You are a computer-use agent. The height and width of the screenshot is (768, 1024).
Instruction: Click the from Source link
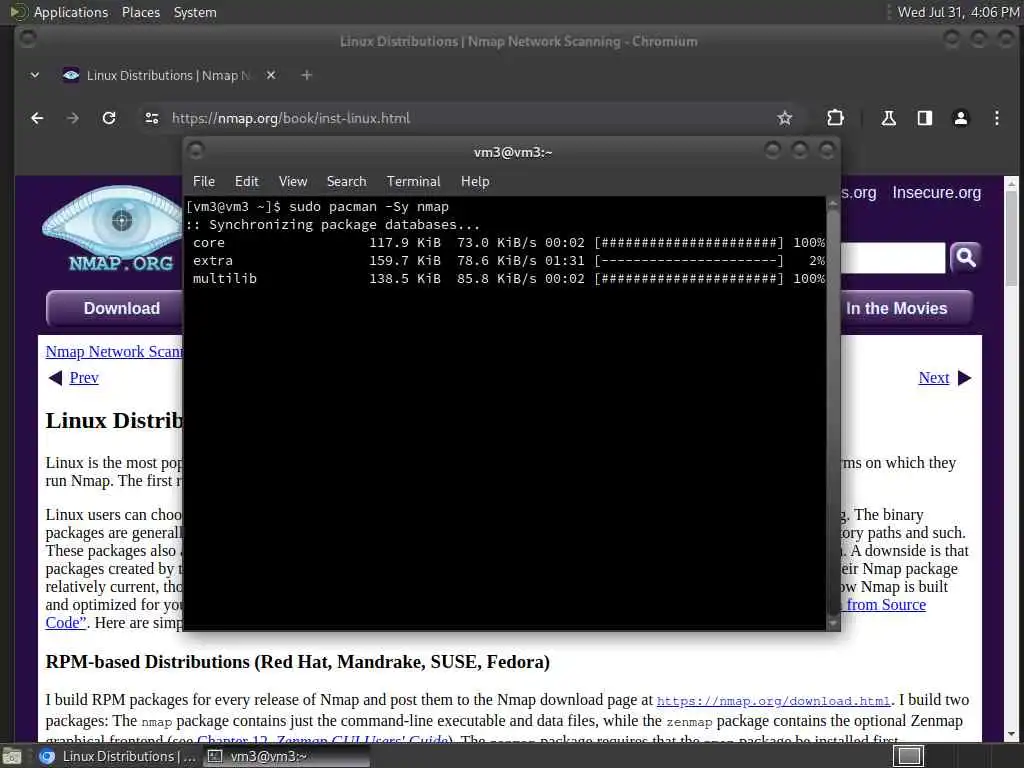[886, 605]
